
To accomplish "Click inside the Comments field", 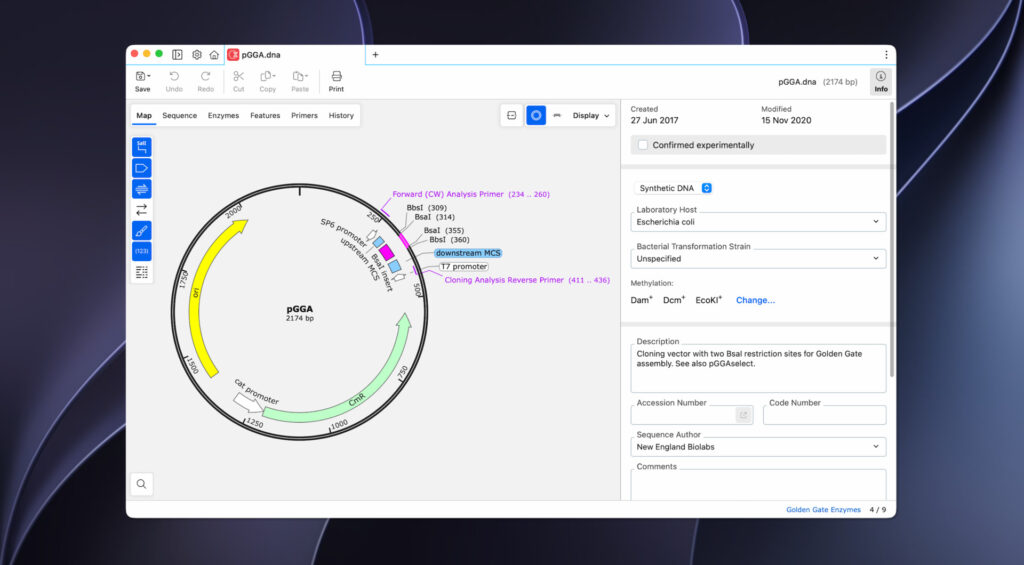I will coord(758,485).
